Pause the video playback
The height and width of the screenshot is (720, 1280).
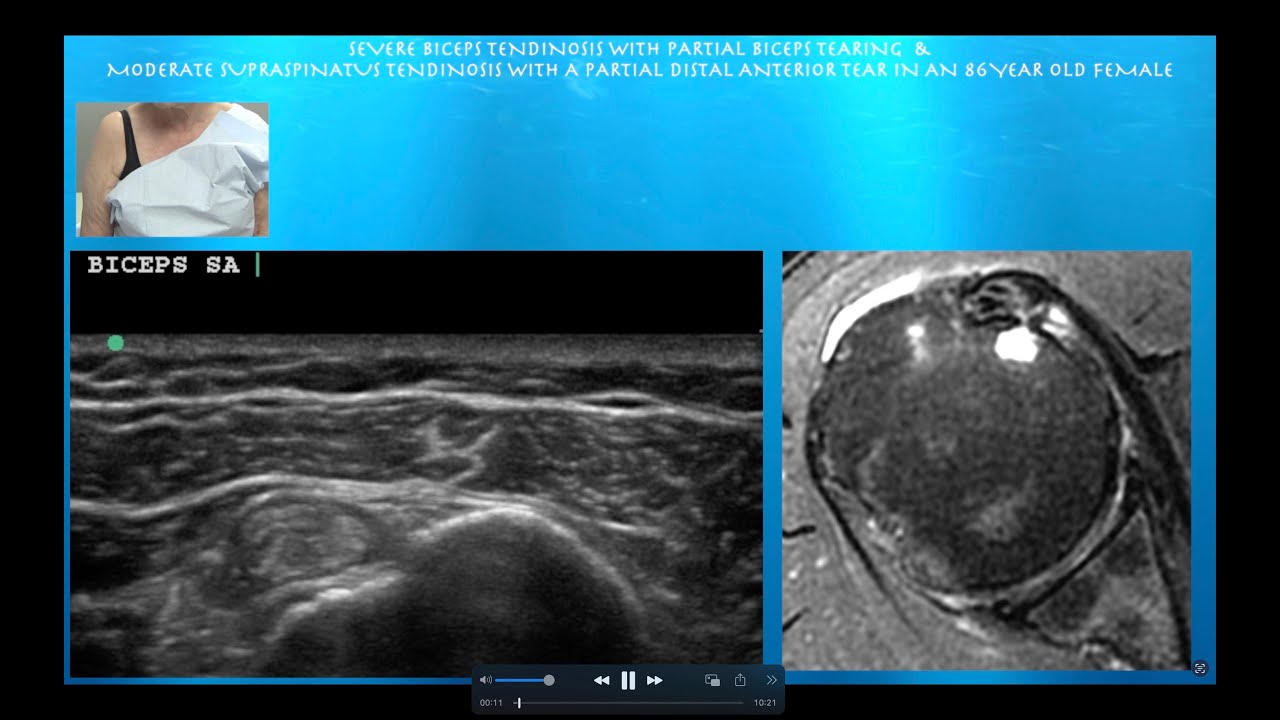628,681
